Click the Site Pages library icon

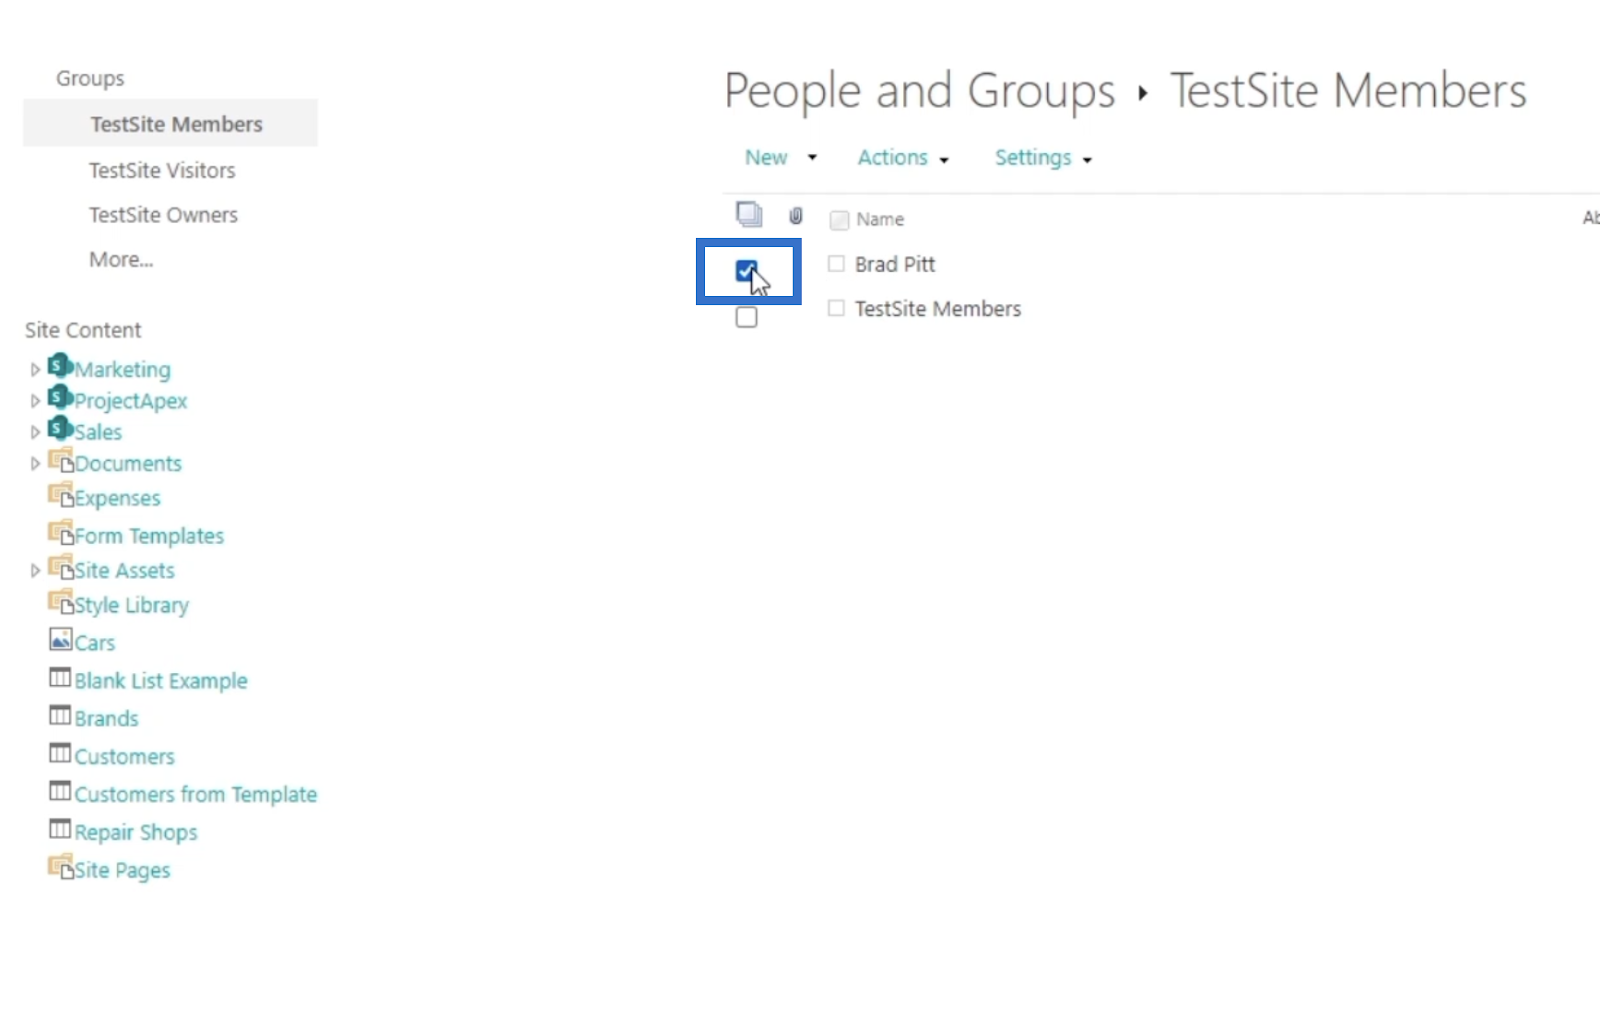click(x=61, y=866)
